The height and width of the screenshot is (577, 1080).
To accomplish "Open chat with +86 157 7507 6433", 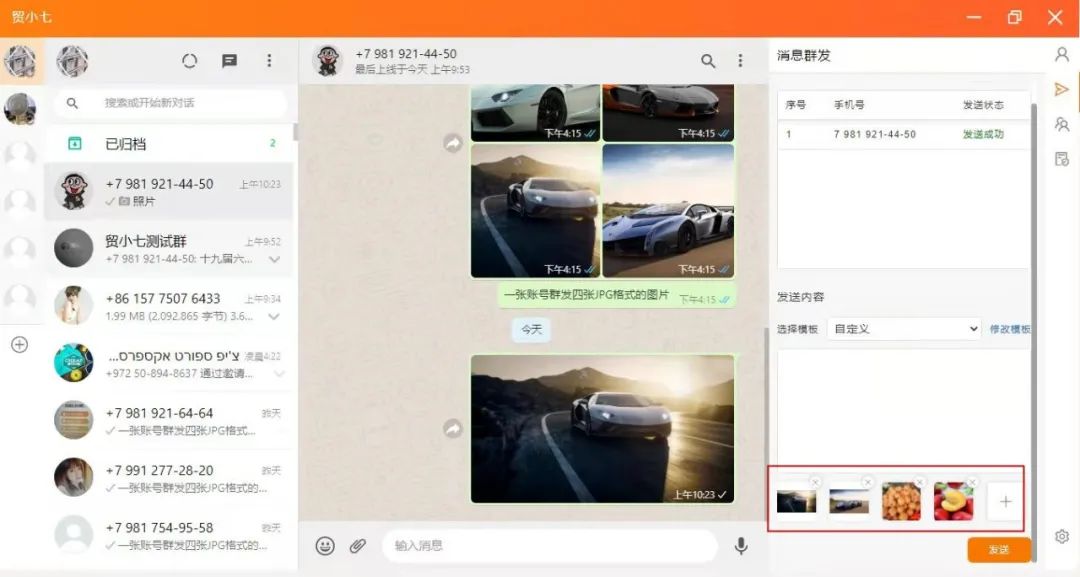I will coord(169,306).
